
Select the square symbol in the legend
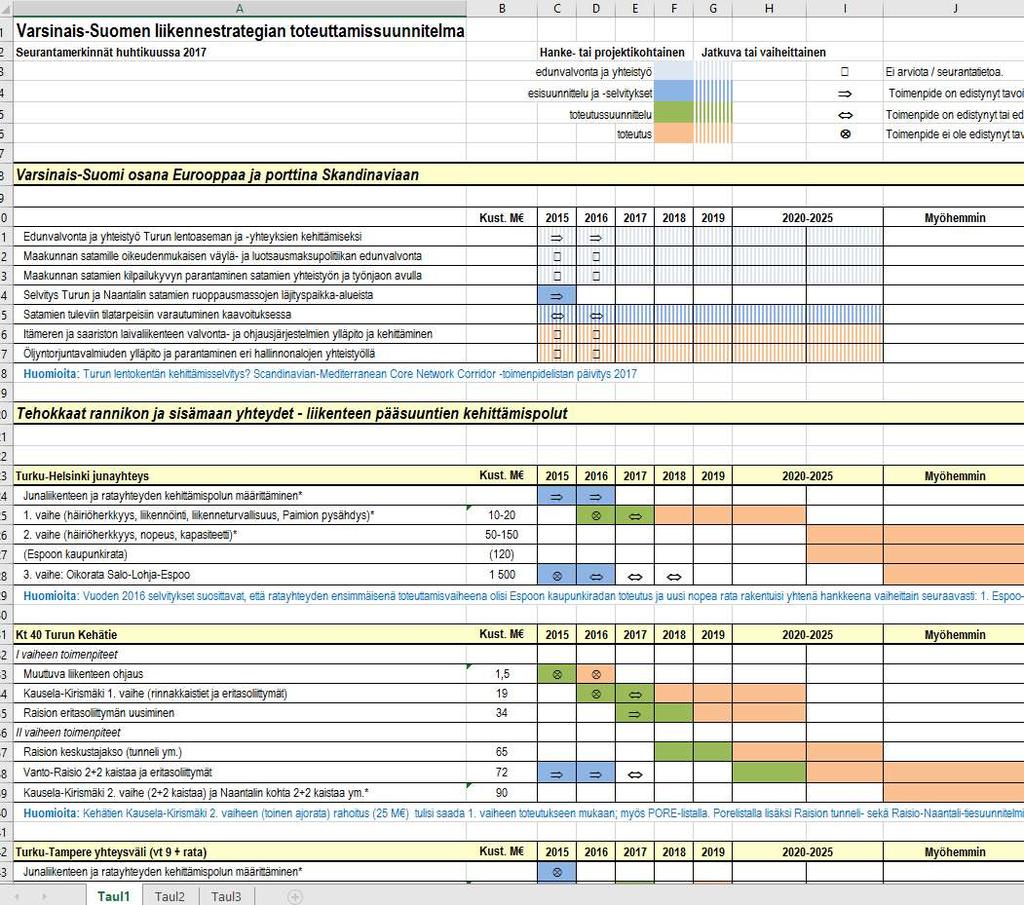tap(845, 72)
